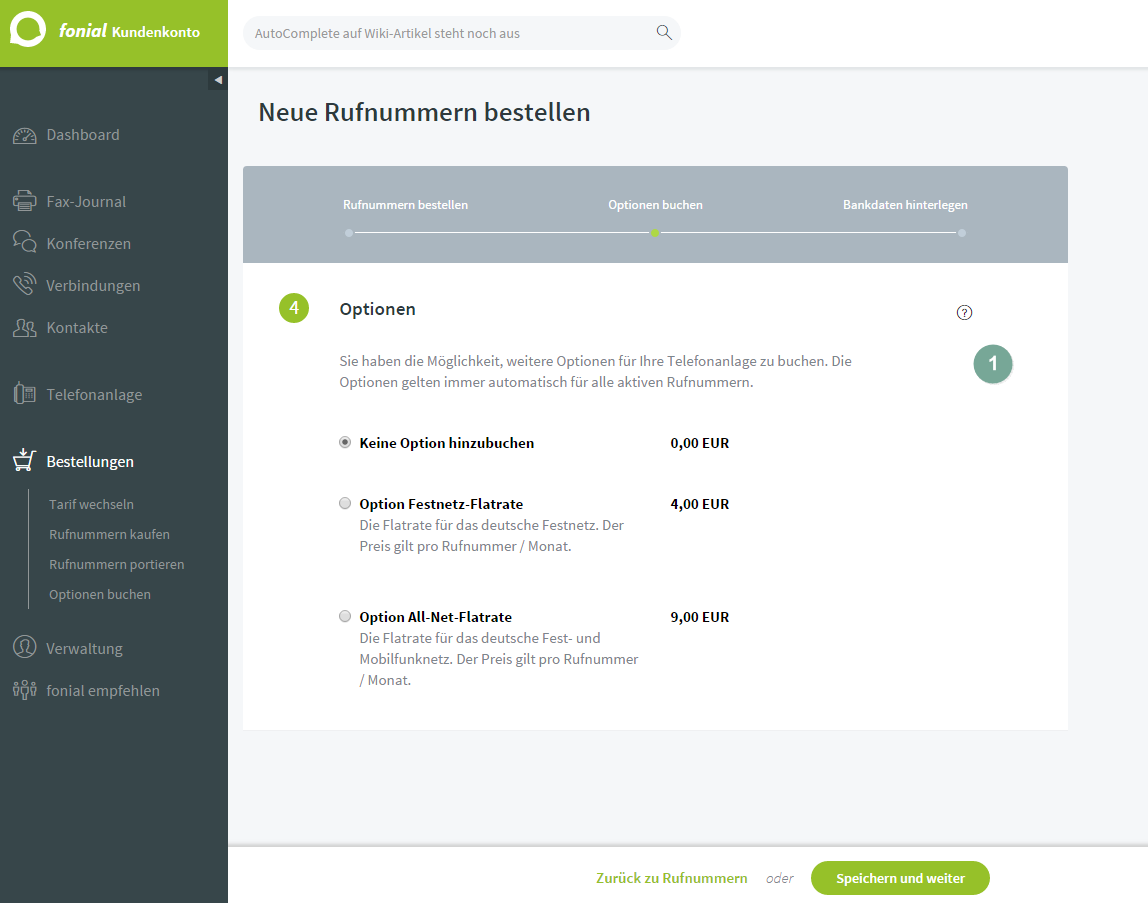Viewport: 1148px width, 903px height.
Task: Click the Telefonanlage desk-phone icon
Action: coord(24,393)
